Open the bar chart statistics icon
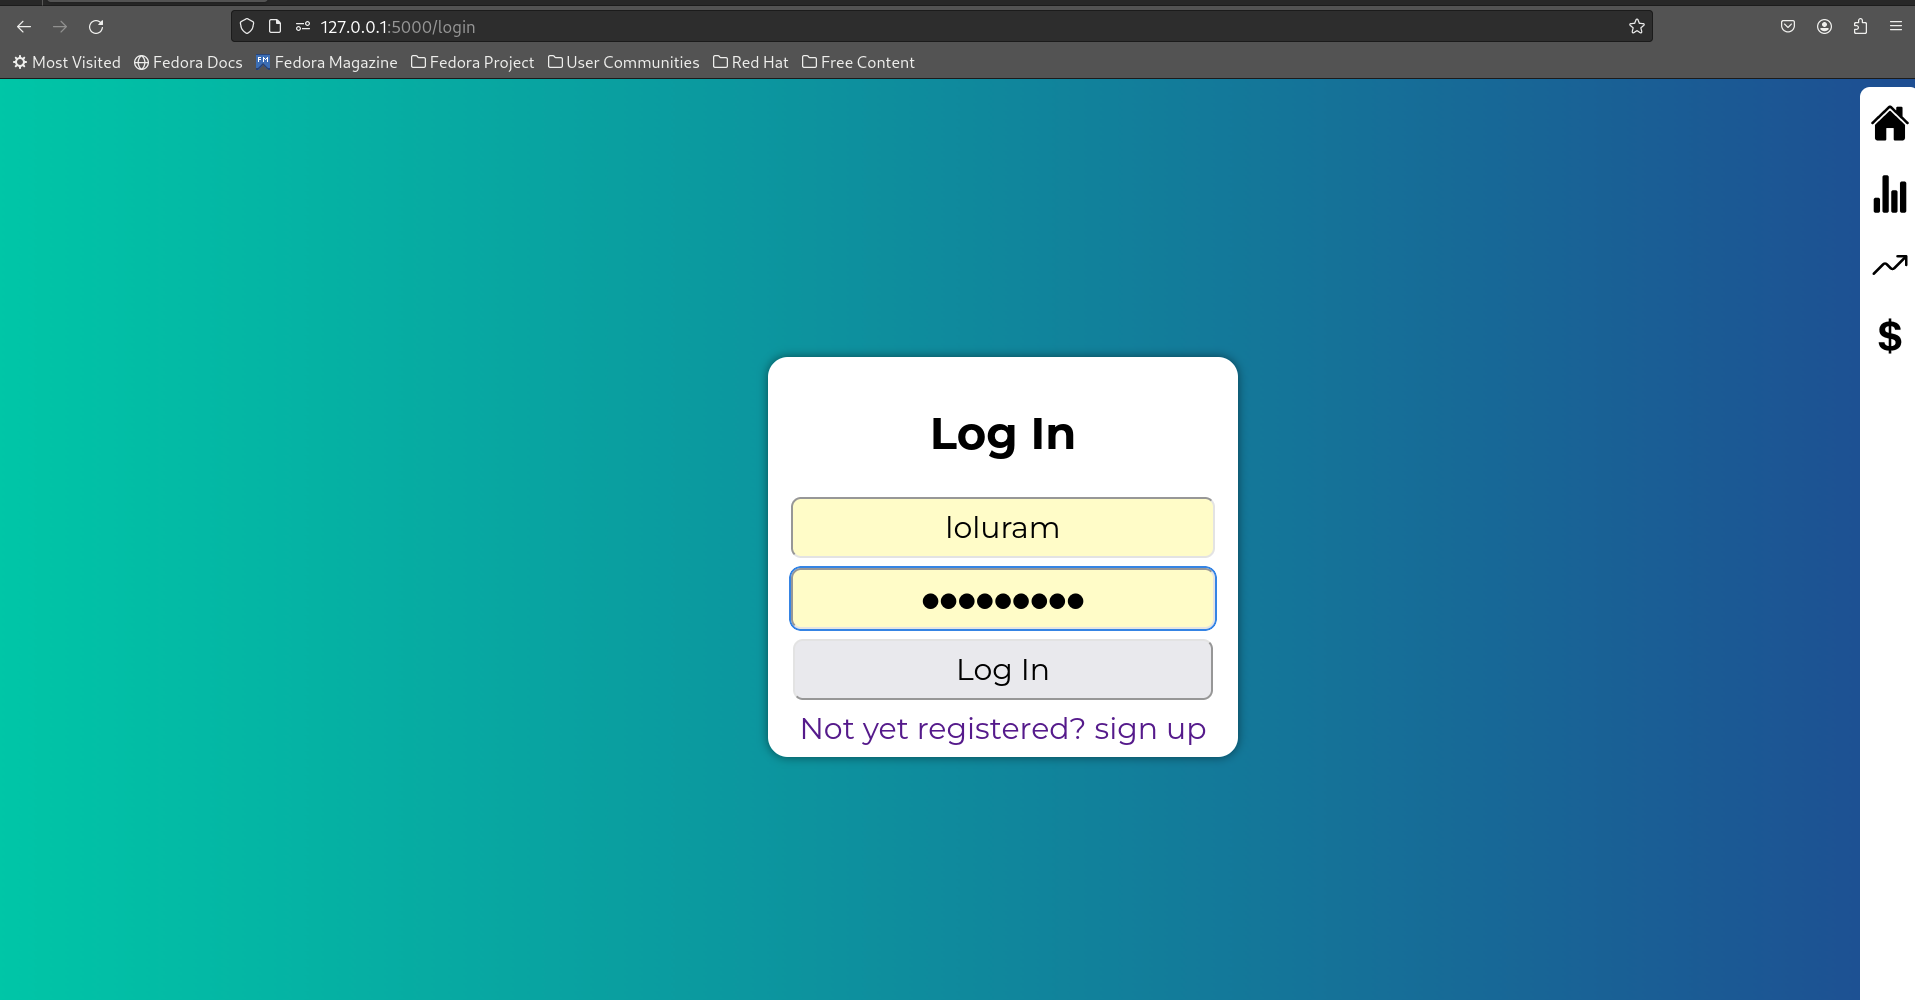The width and height of the screenshot is (1915, 1000). pyautogui.click(x=1889, y=194)
